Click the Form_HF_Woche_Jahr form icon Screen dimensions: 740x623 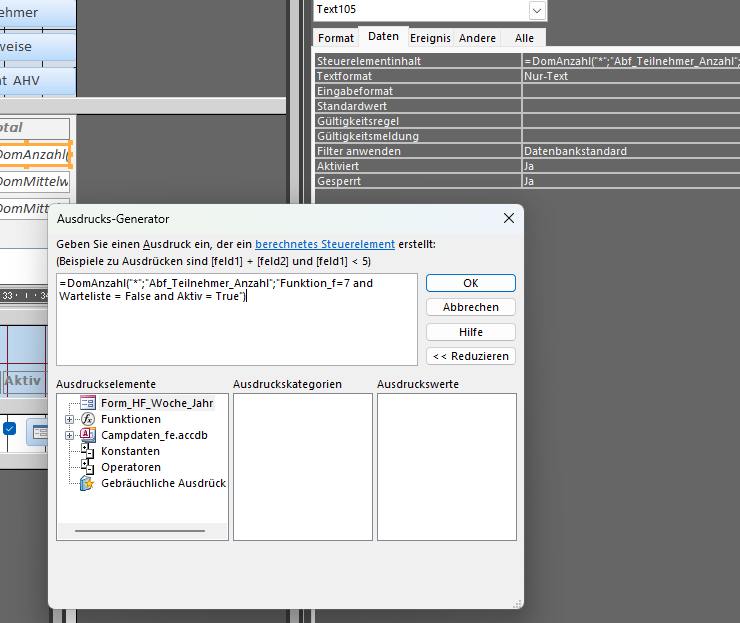(x=88, y=403)
